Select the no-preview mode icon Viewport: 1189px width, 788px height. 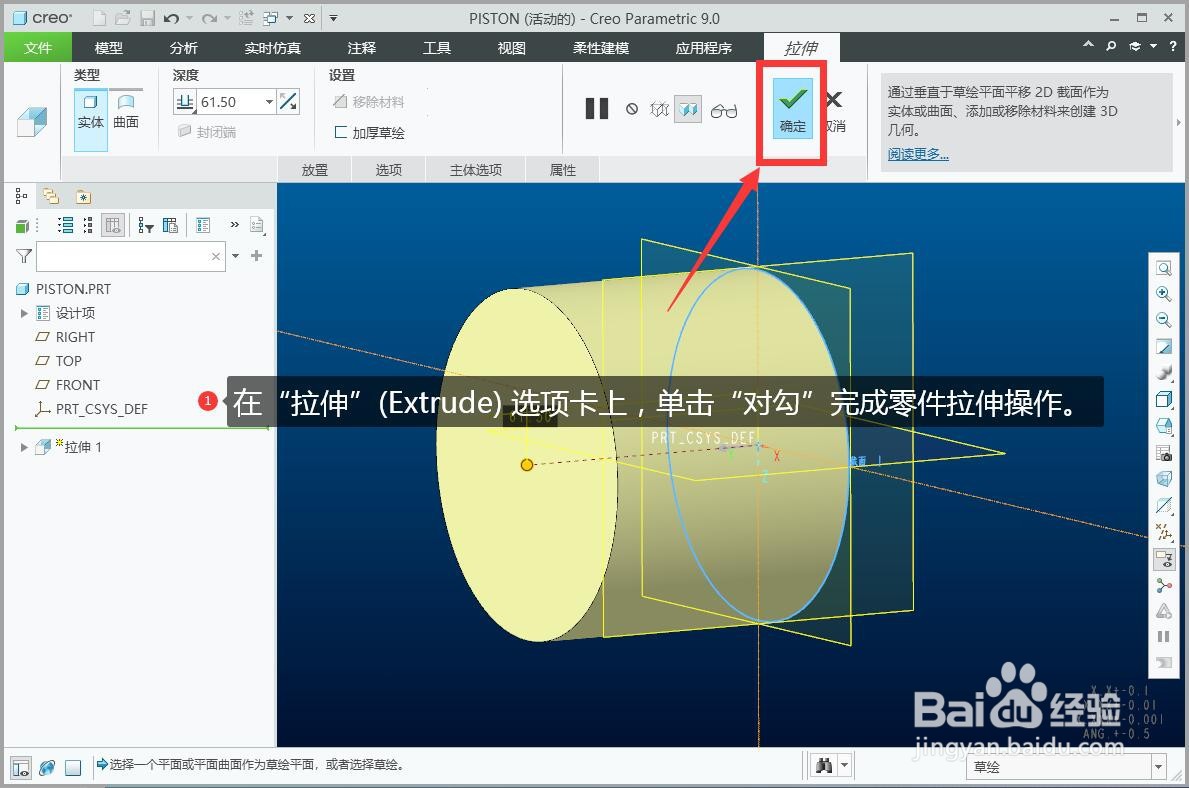(x=632, y=109)
